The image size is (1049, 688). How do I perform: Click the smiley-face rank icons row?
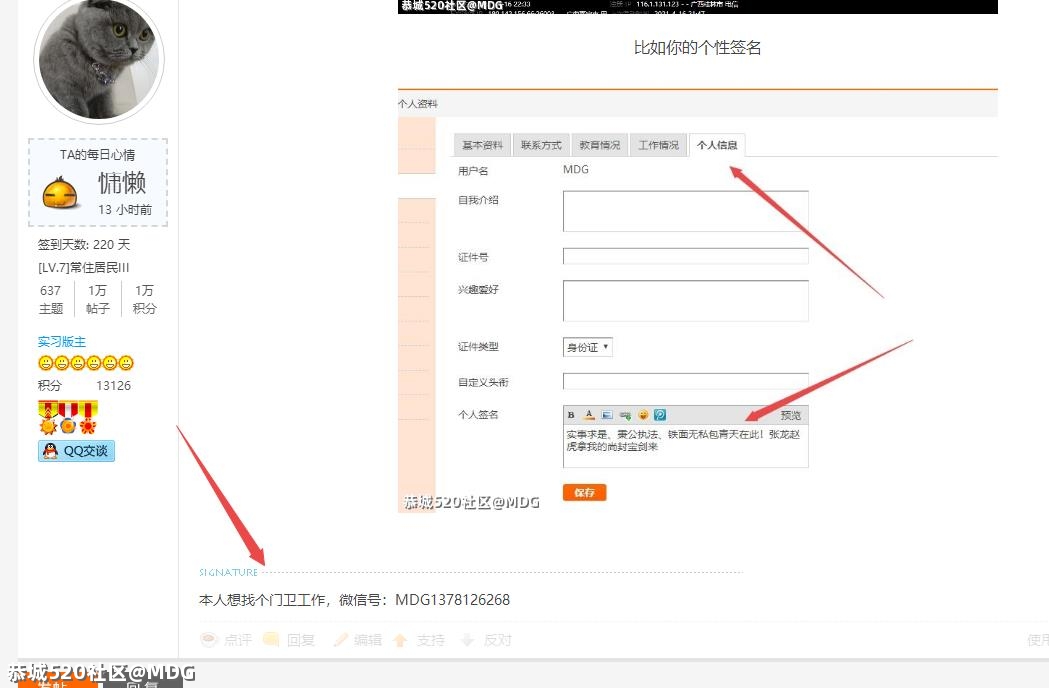point(86,363)
